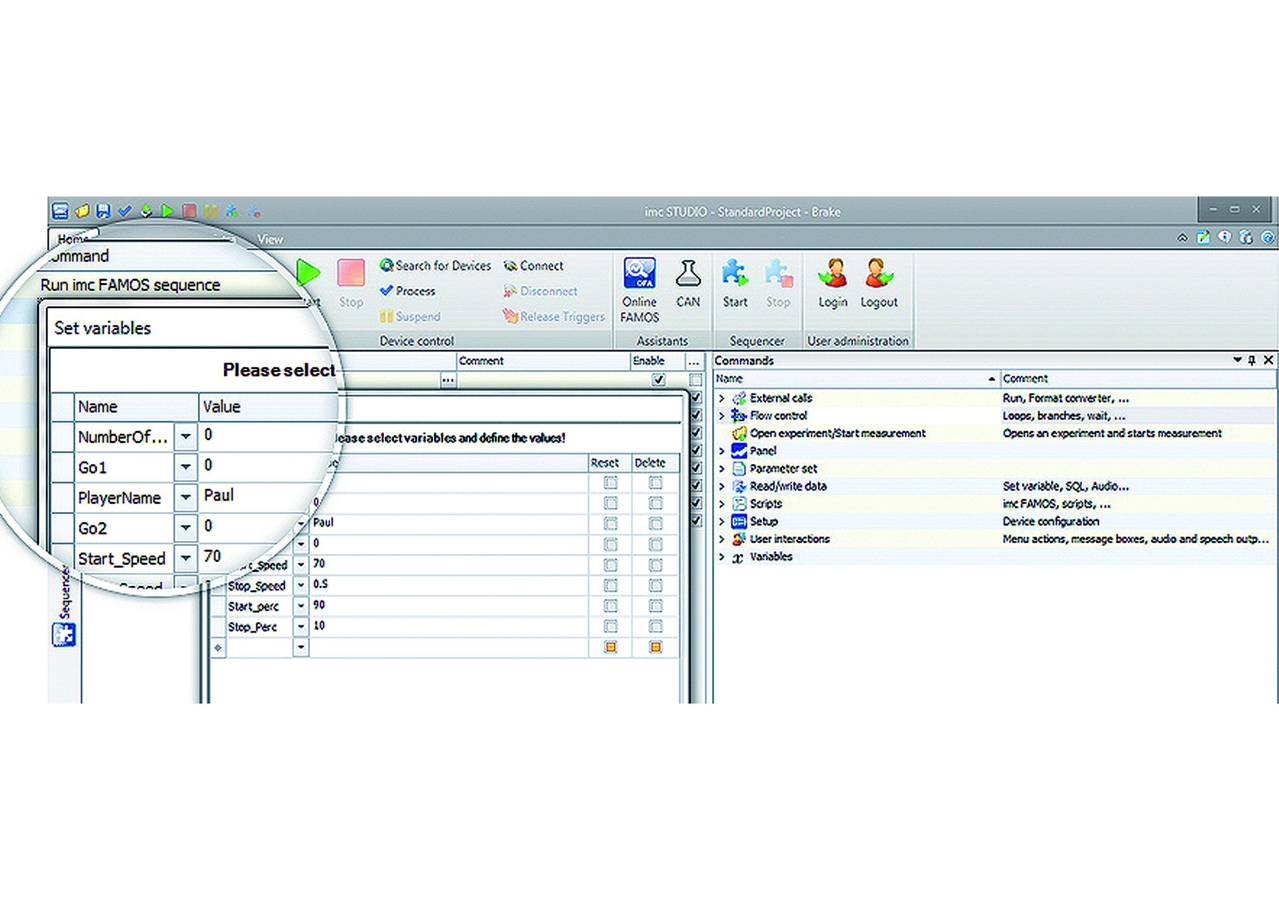
Task: Click the ellipsis browse button beside the Comment field
Action: coord(447,380)
